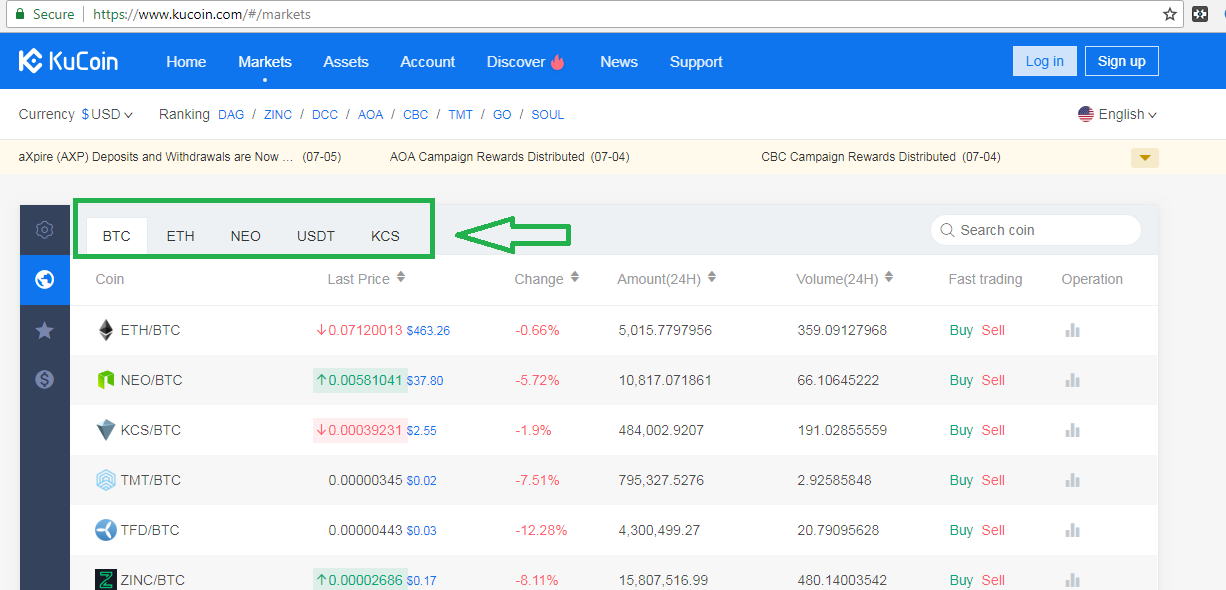Open AOA Campaign Rewards announcement
Image resolution: width=1226 pixels, height=590 pixels.
[510, 157]
